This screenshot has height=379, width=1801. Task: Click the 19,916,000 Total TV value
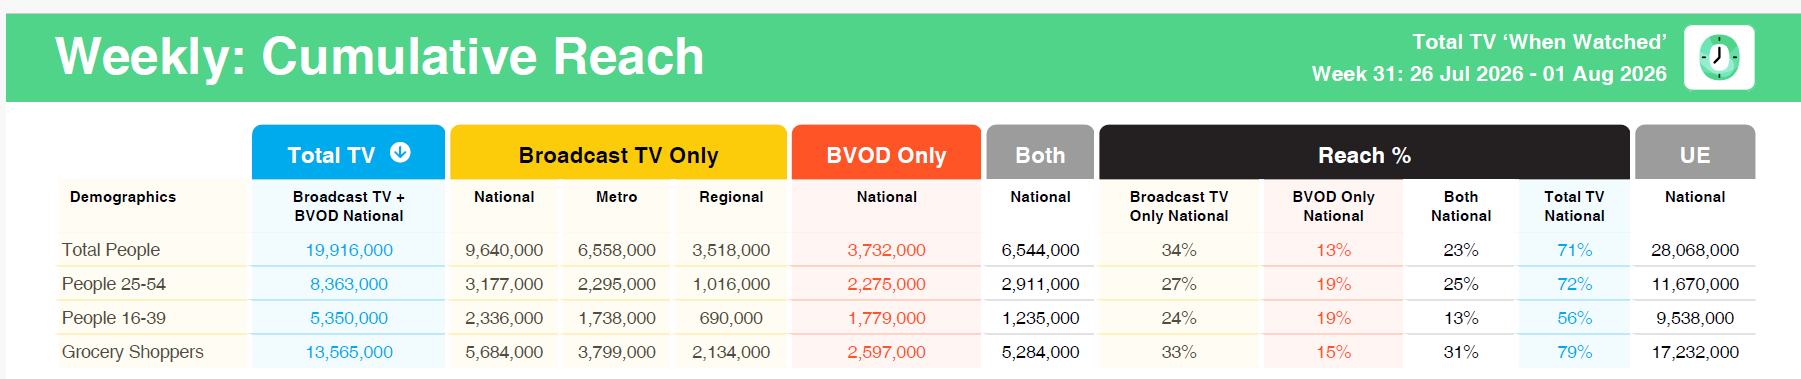(x=349, y=250)
